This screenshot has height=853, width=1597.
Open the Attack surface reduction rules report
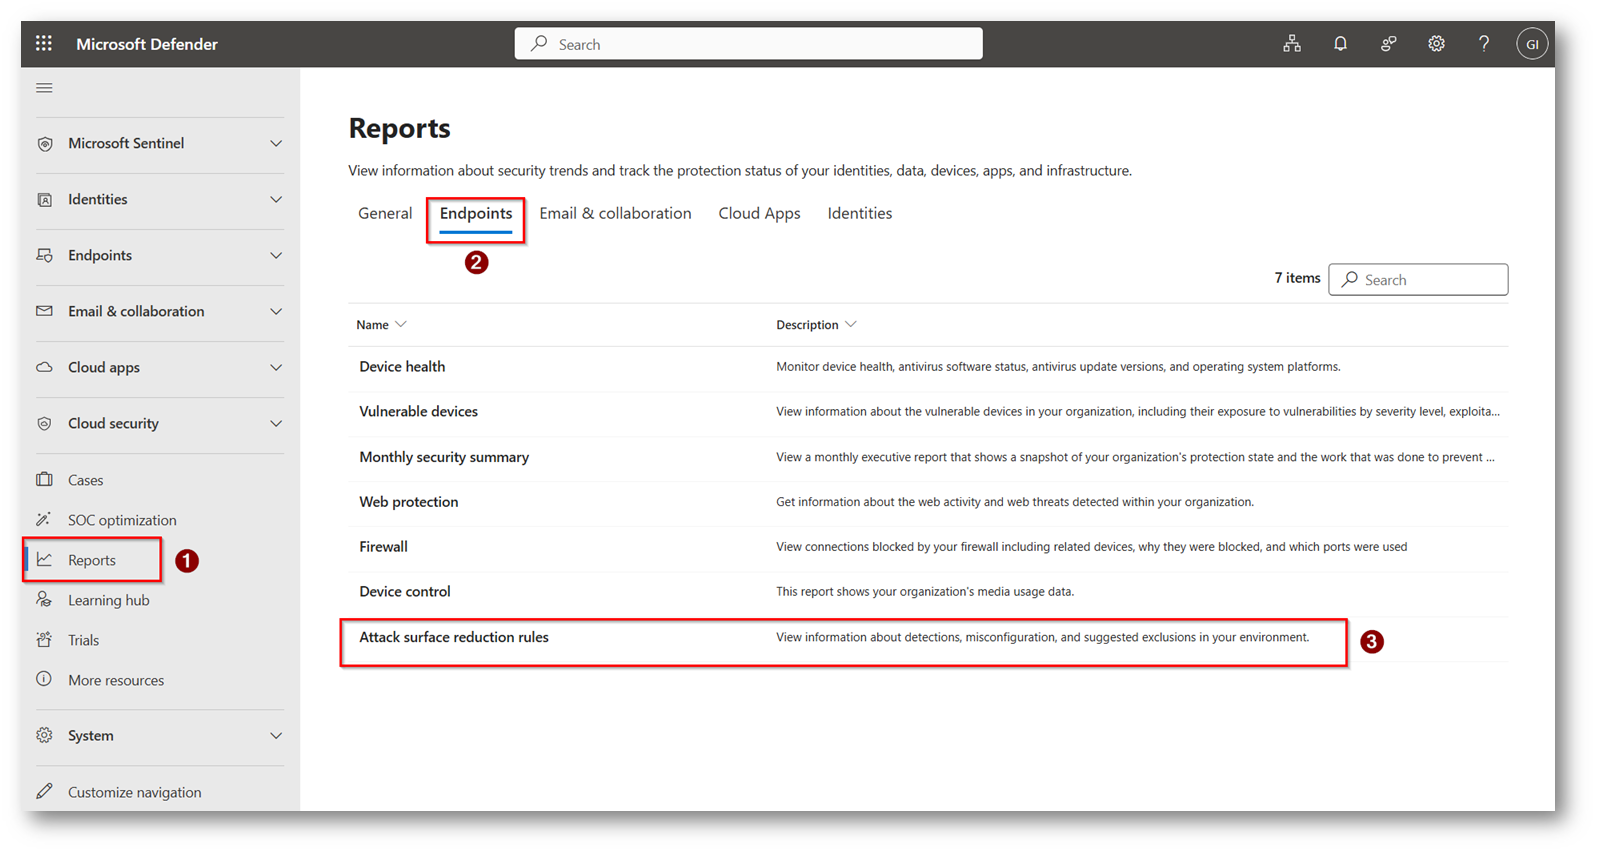pyautogui.click(x=454, y=637)
